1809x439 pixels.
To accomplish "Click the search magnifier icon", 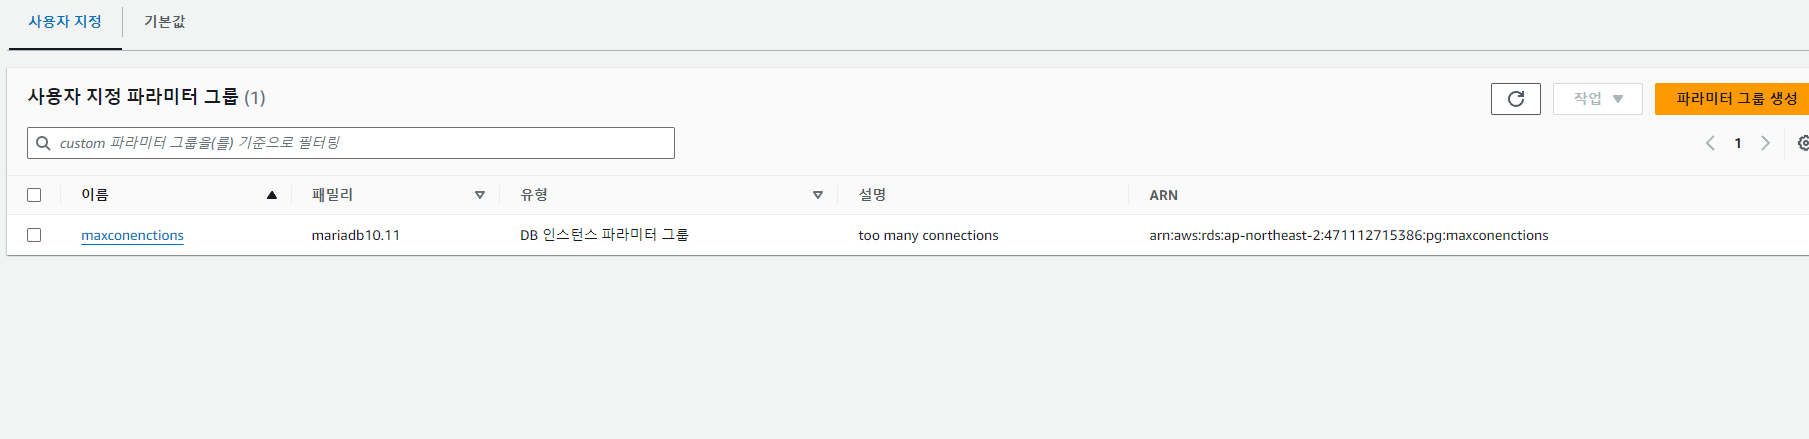I will pyautogui.click(x=44, y=143).
